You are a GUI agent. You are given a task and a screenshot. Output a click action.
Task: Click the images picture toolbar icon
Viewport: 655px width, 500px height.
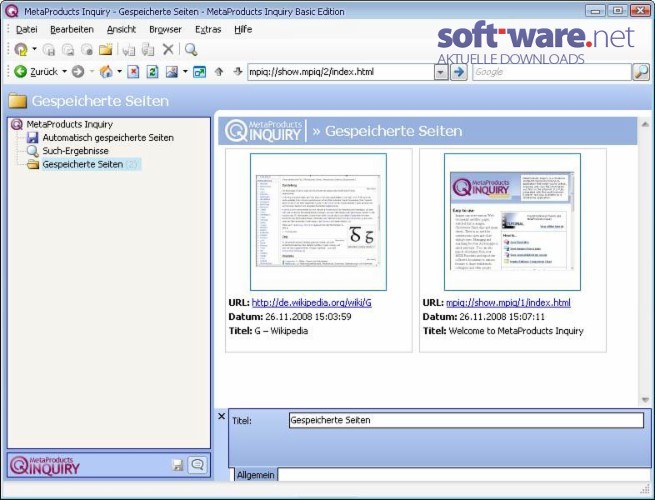(x=172, y=72)
